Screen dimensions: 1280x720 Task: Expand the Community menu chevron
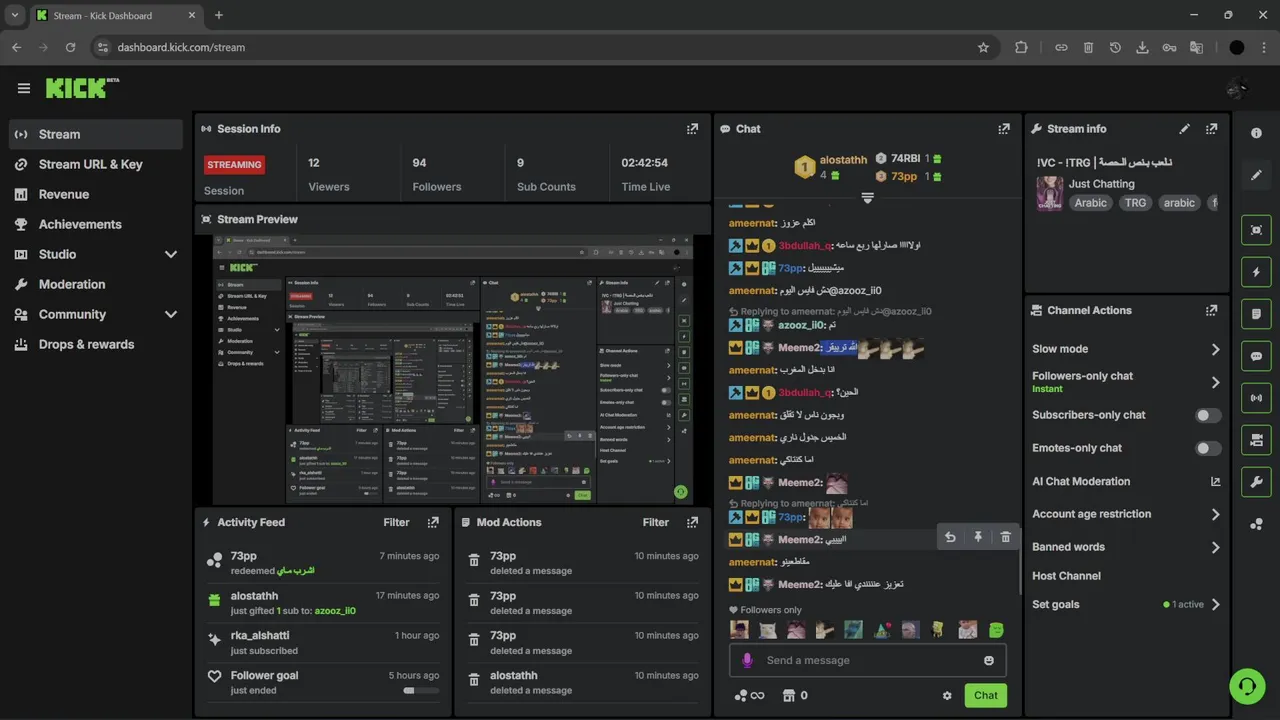[170, 314]
